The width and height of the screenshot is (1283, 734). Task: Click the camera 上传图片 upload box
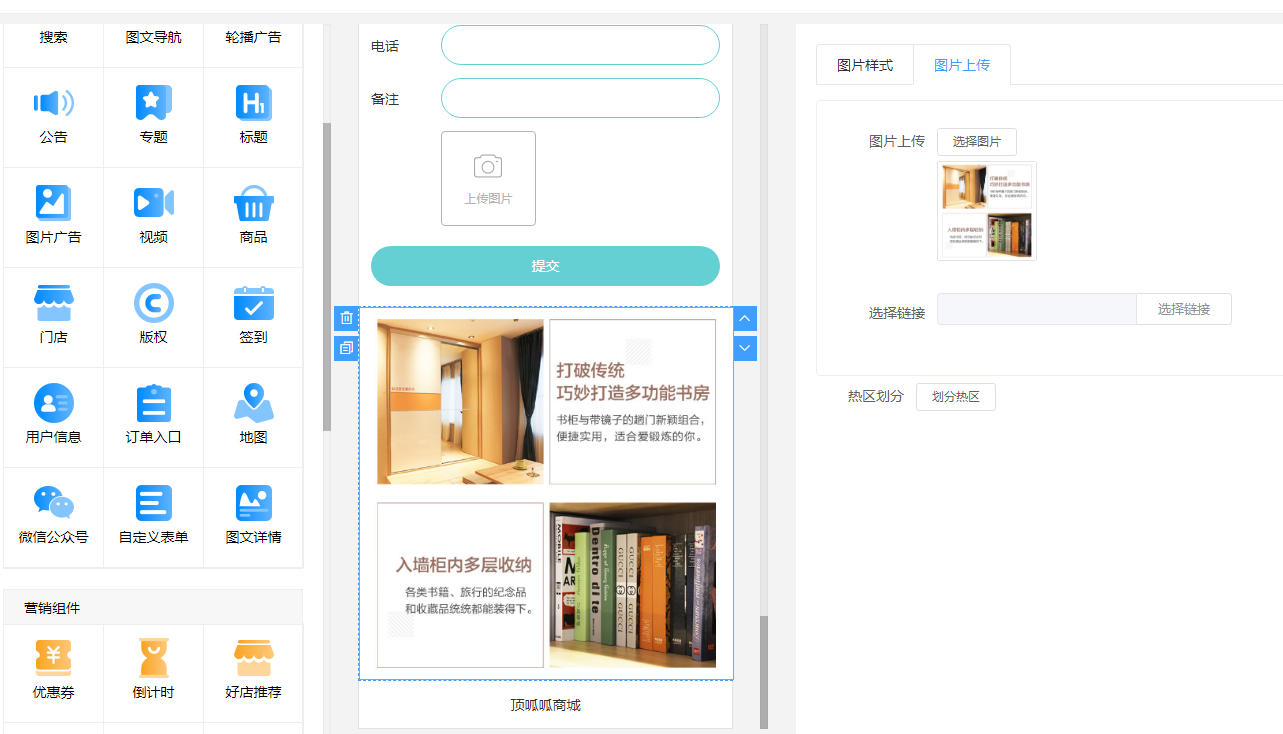coord(488,178)
